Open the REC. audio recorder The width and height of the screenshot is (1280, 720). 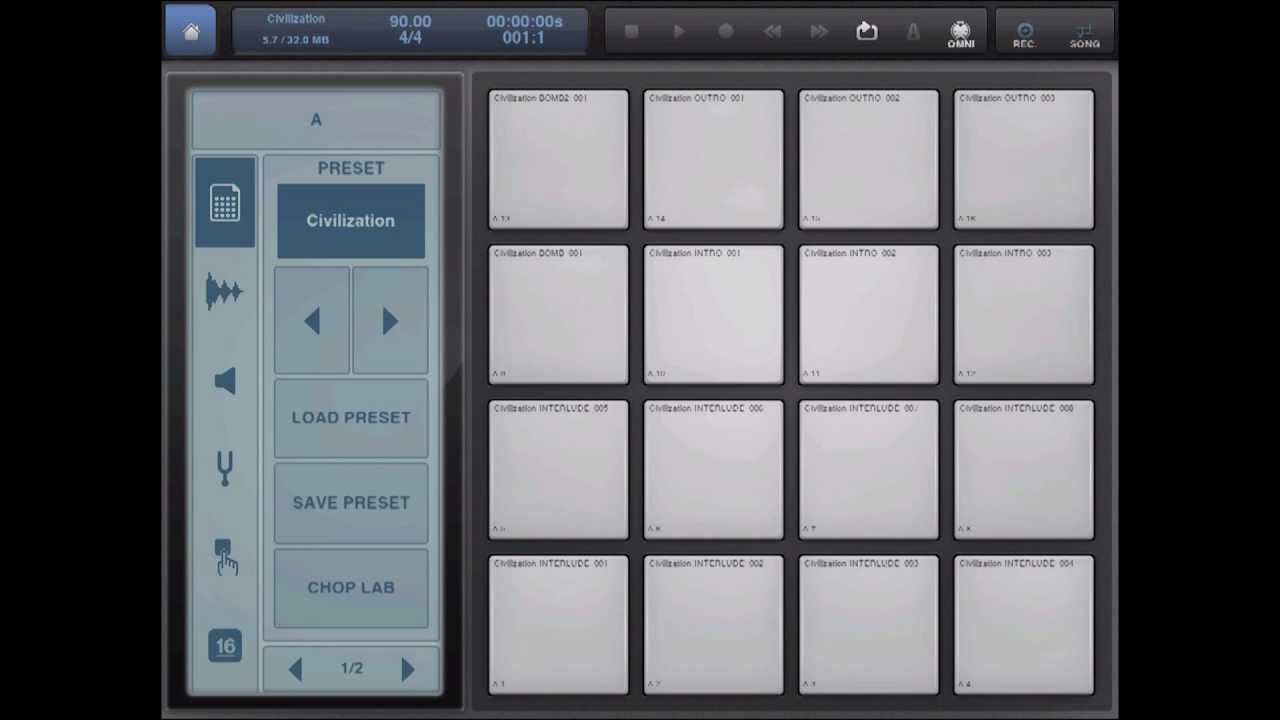tap(1024, 36)
